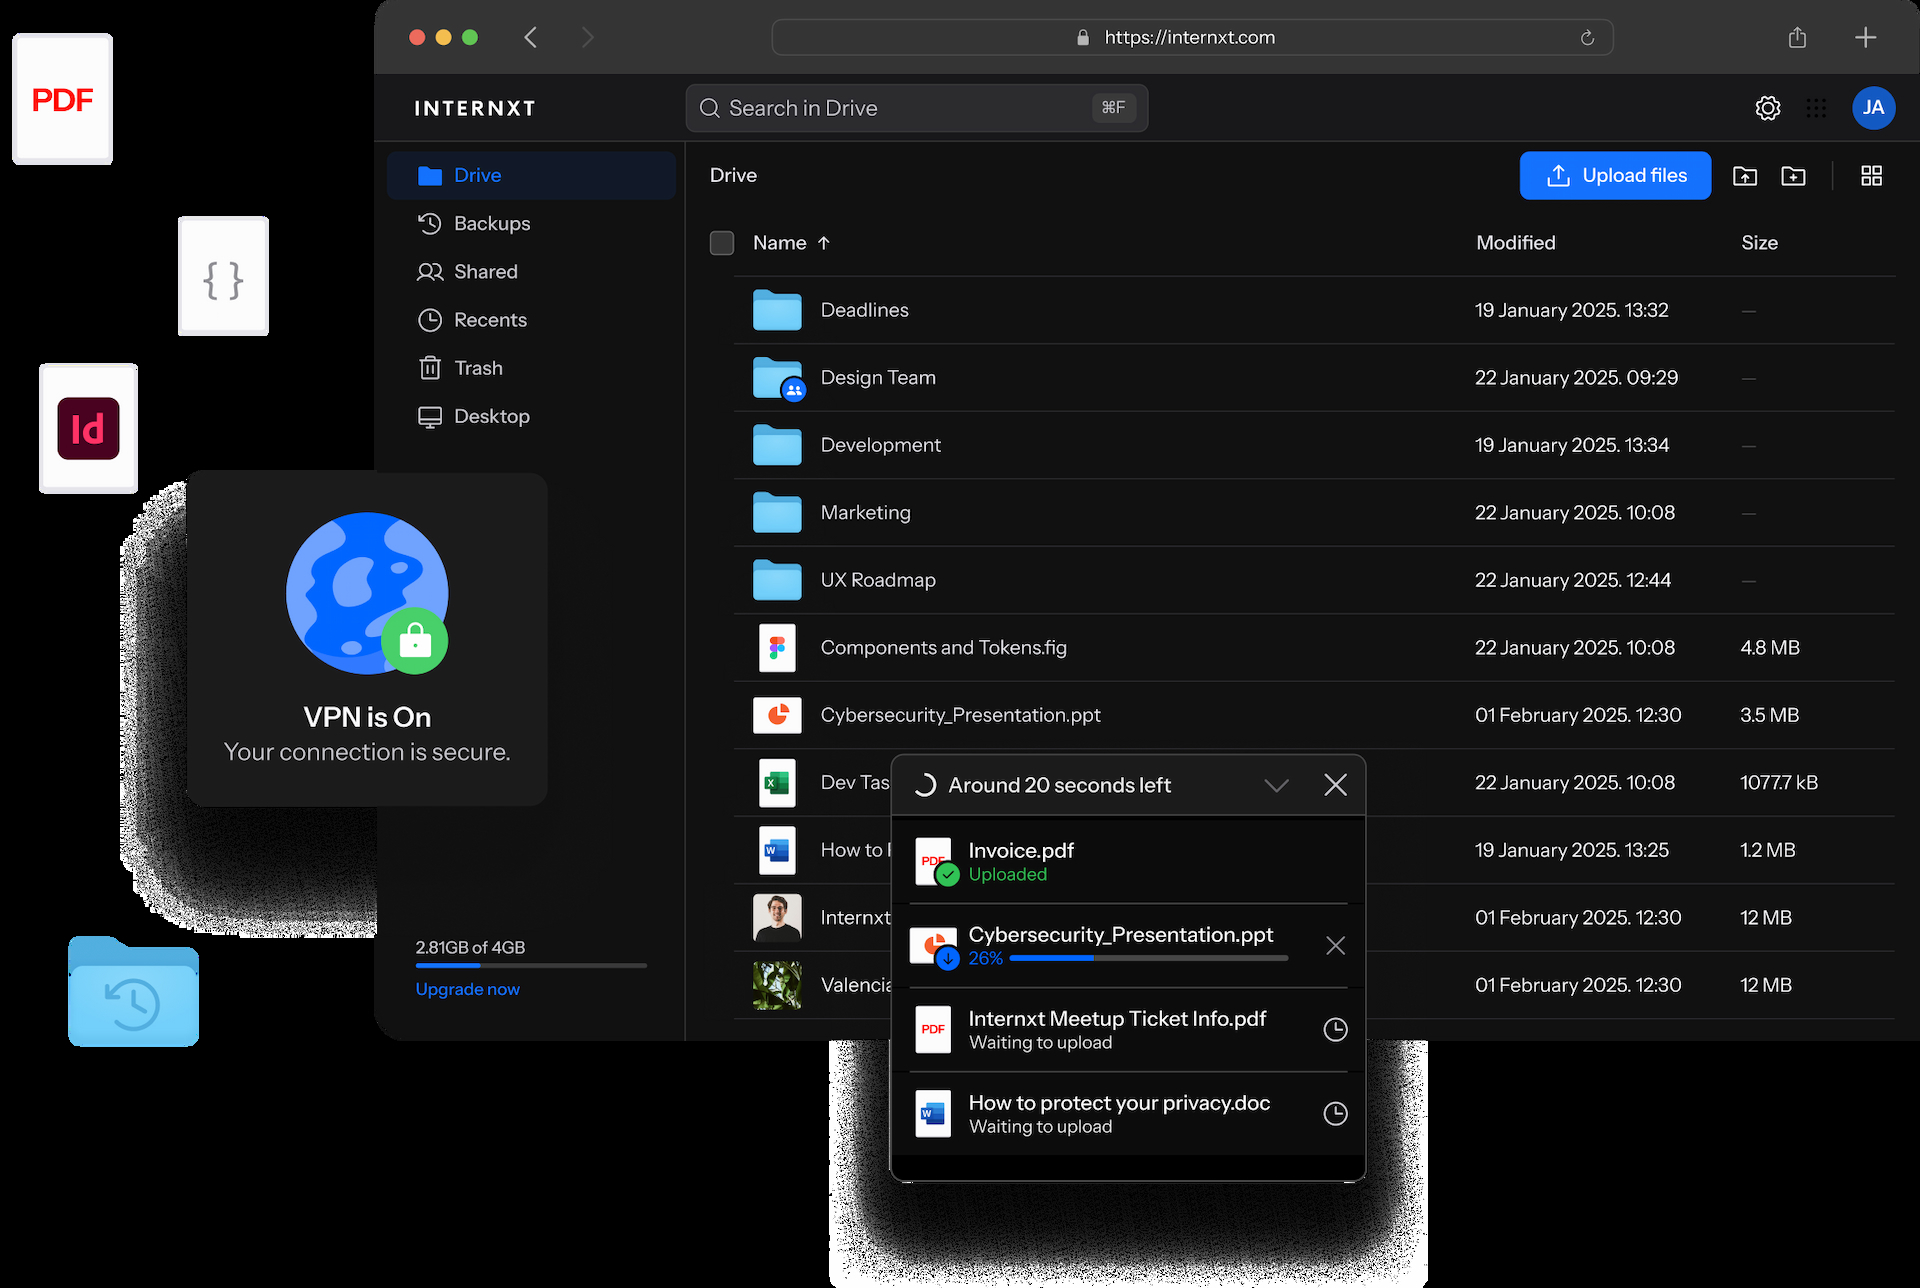Click the Upgrade now link

[x=467, y=989]
